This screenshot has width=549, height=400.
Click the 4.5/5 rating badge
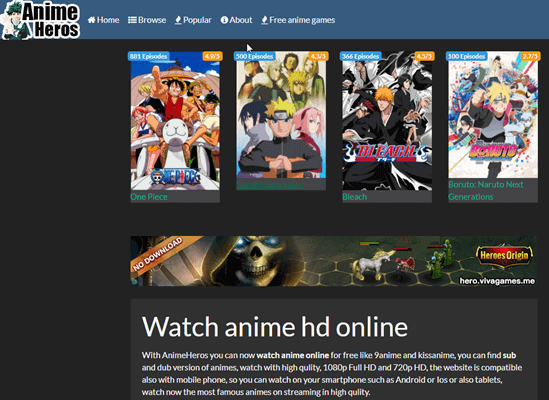424,56
